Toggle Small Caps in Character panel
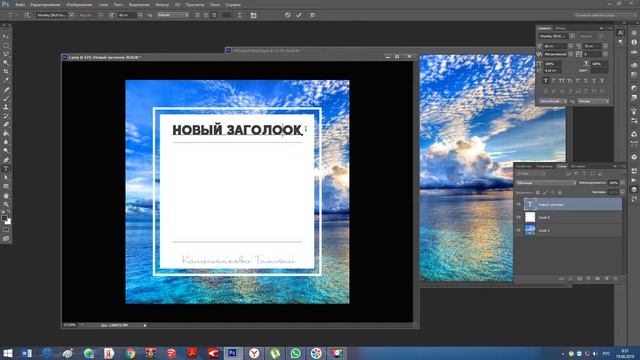The width and height of the screenshot is (640, 360). pos(570,81)
